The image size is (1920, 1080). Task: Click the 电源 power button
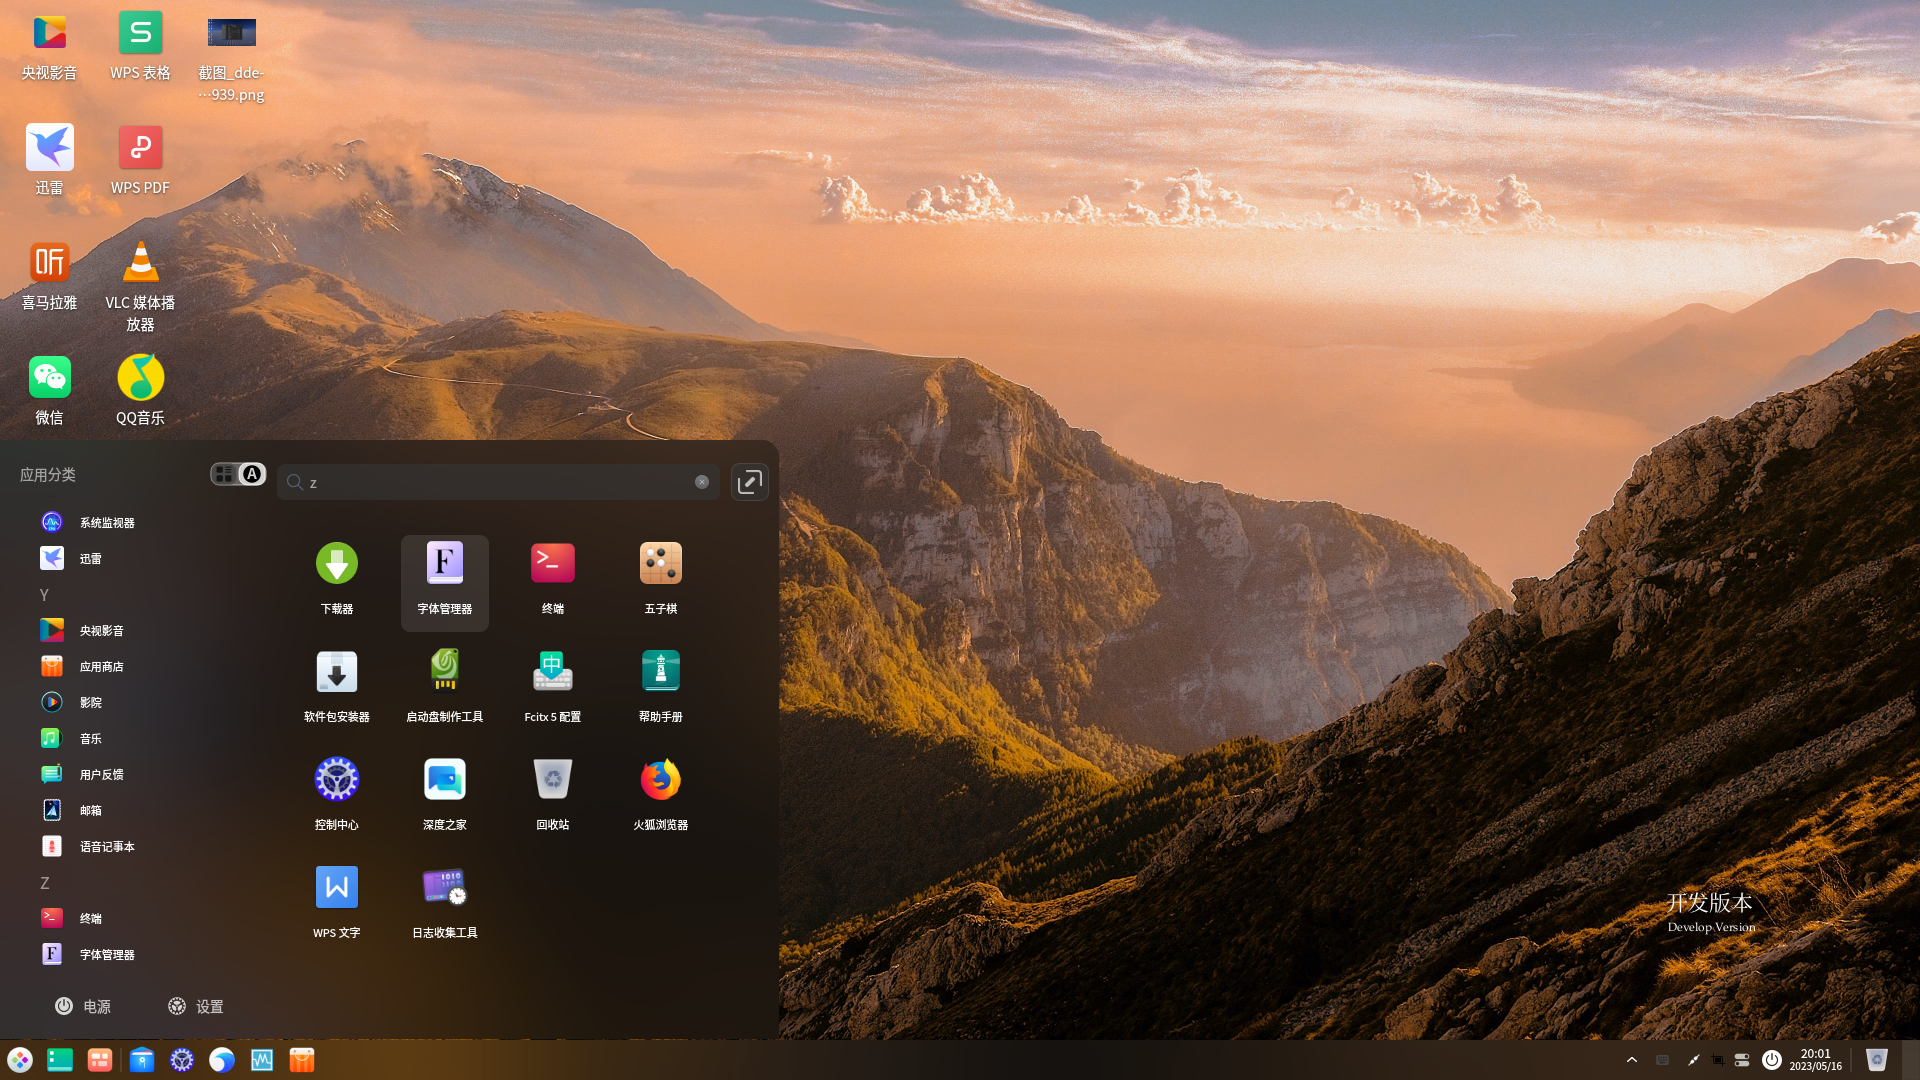click(83, 1006)
